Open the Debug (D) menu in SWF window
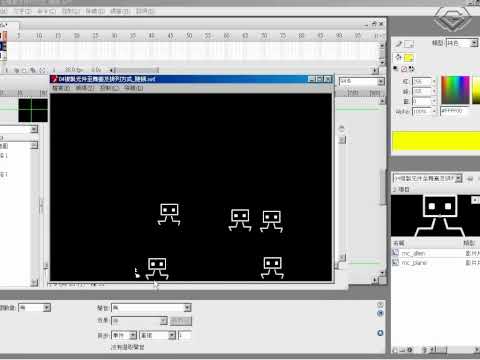Screen dimensions: 480x360 (x=134, y=88)
